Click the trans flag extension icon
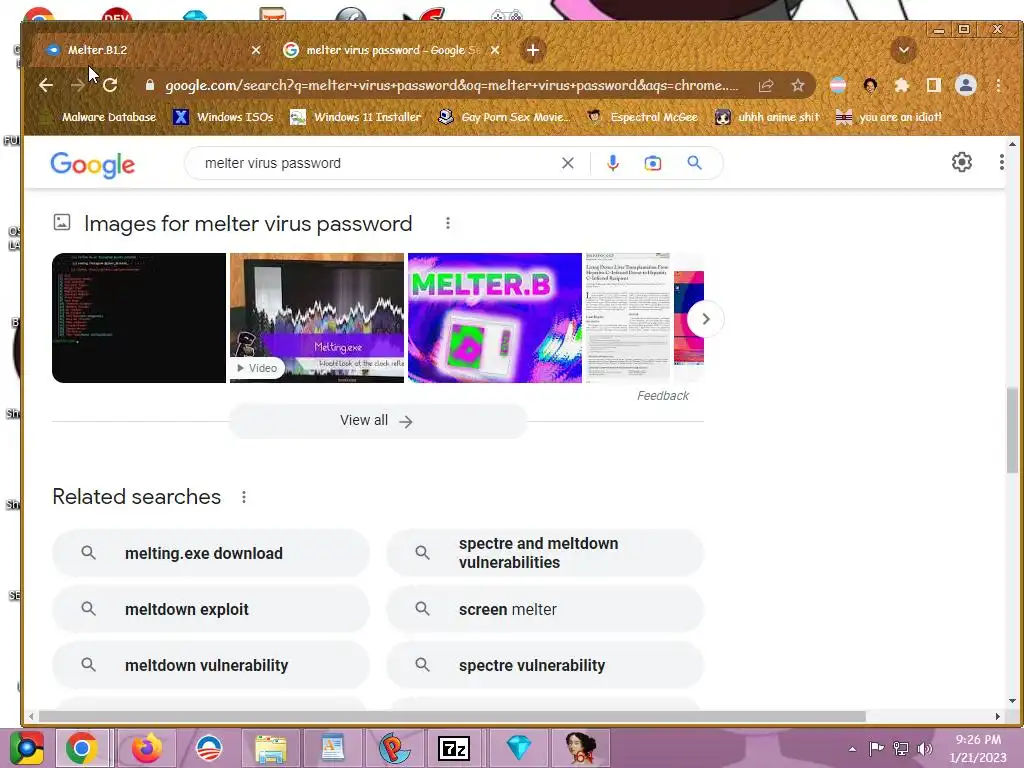The width and height of the screenshot is (1024, 768). (838, 85)
